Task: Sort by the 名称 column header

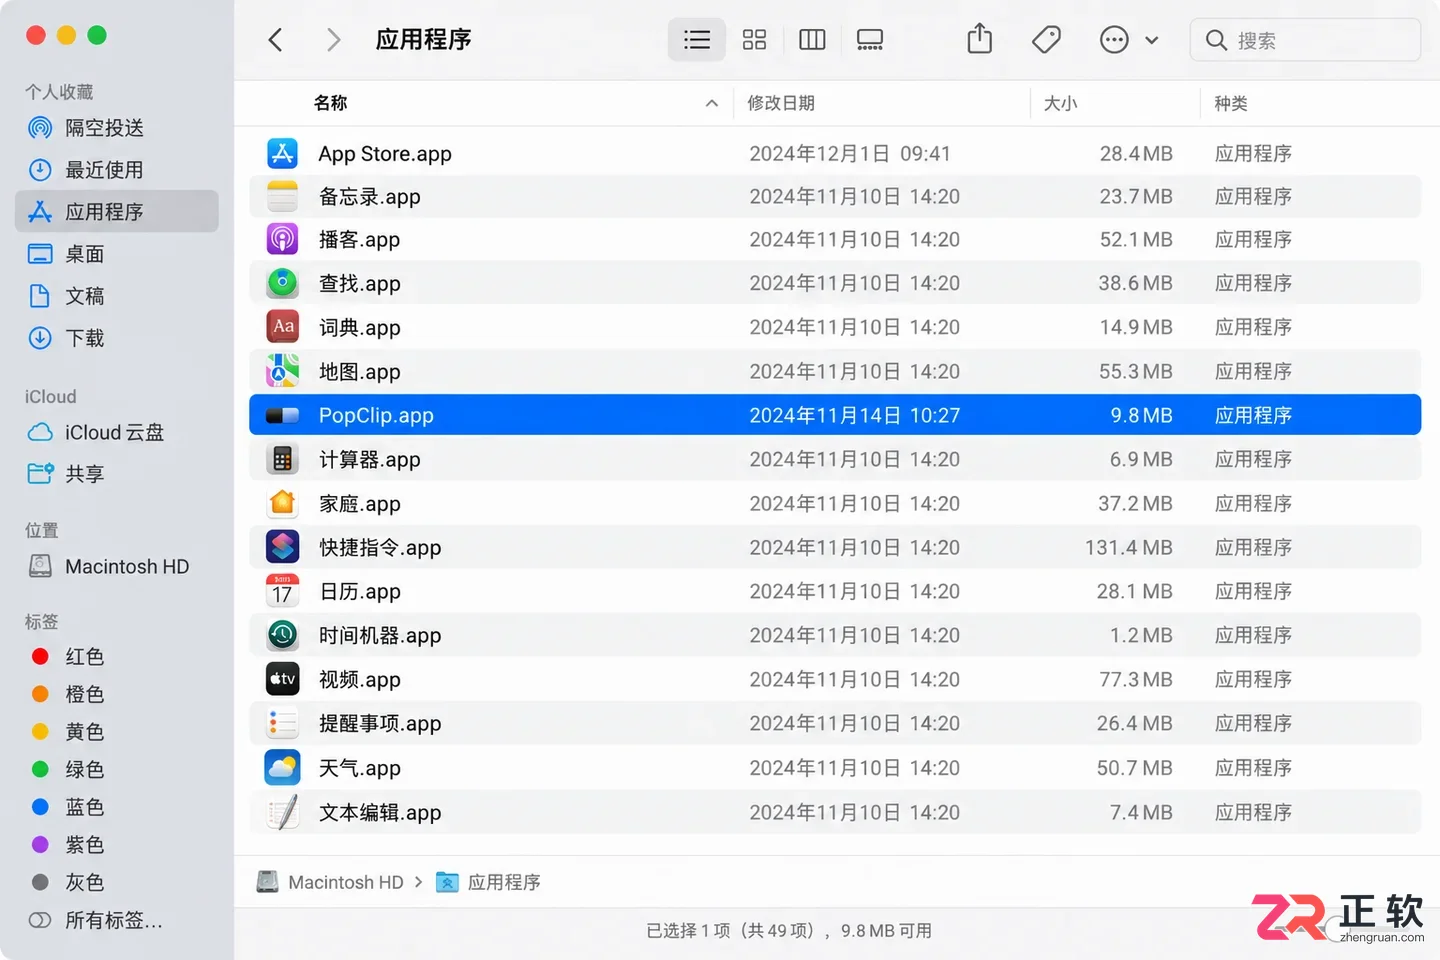Action: (330, 103)
